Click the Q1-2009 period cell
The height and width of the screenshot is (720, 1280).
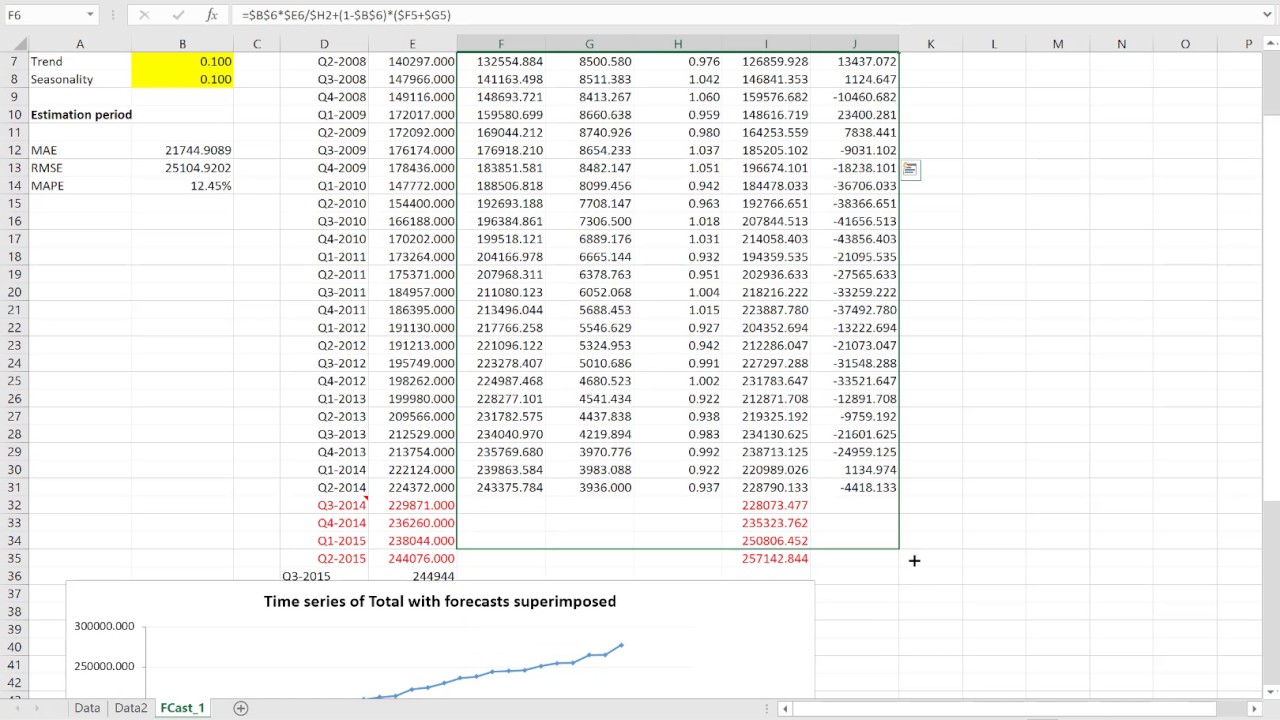click(x=324, y=115)
